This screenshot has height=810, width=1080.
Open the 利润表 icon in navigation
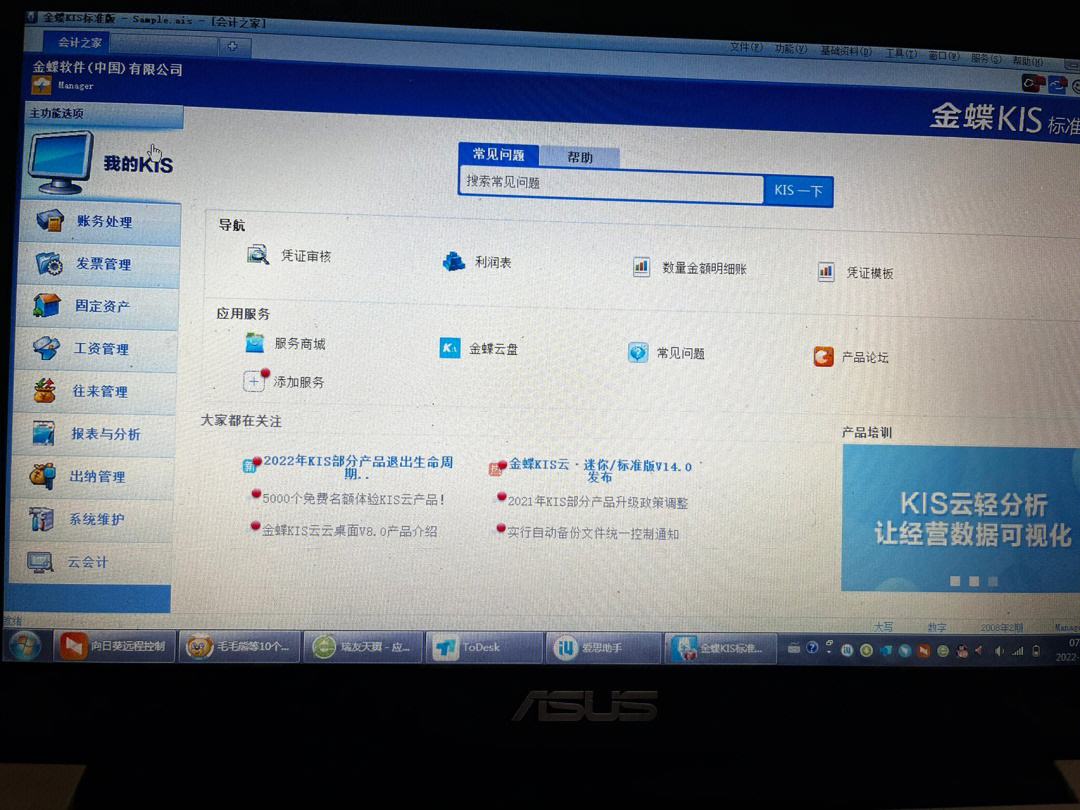[x=454, y=261]
